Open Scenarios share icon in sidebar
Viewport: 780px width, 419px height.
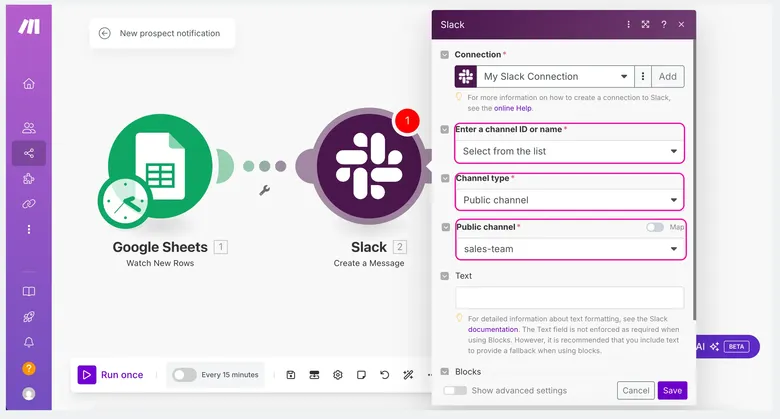[x=29, y=153]
